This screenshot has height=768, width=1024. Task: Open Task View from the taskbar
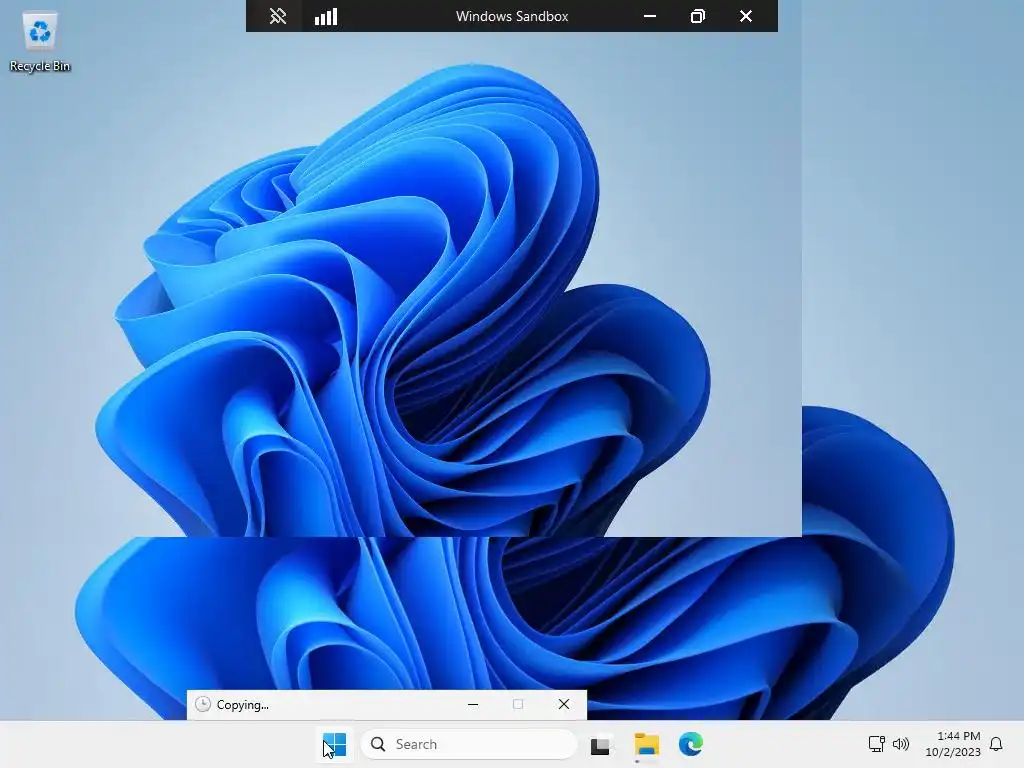(x=600, y=745)
